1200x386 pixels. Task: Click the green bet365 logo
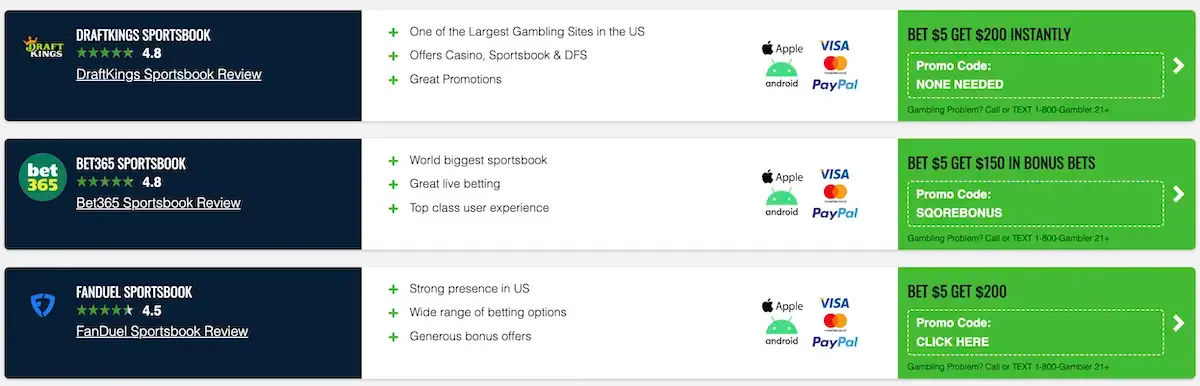[x=42, y=178]
